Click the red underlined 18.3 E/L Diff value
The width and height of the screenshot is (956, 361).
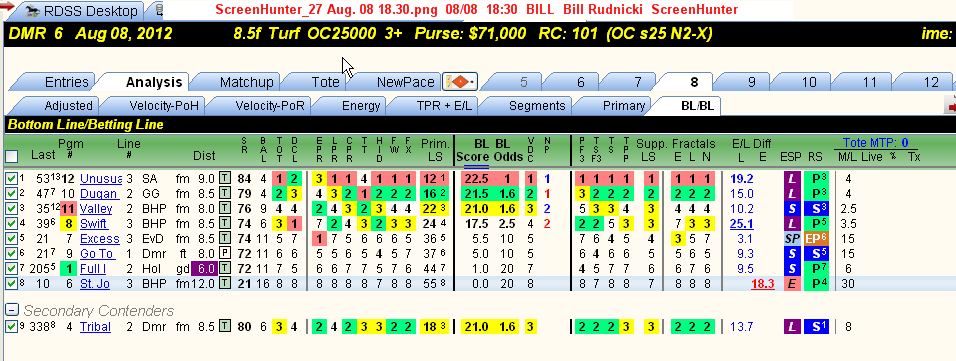coord(763,284)
